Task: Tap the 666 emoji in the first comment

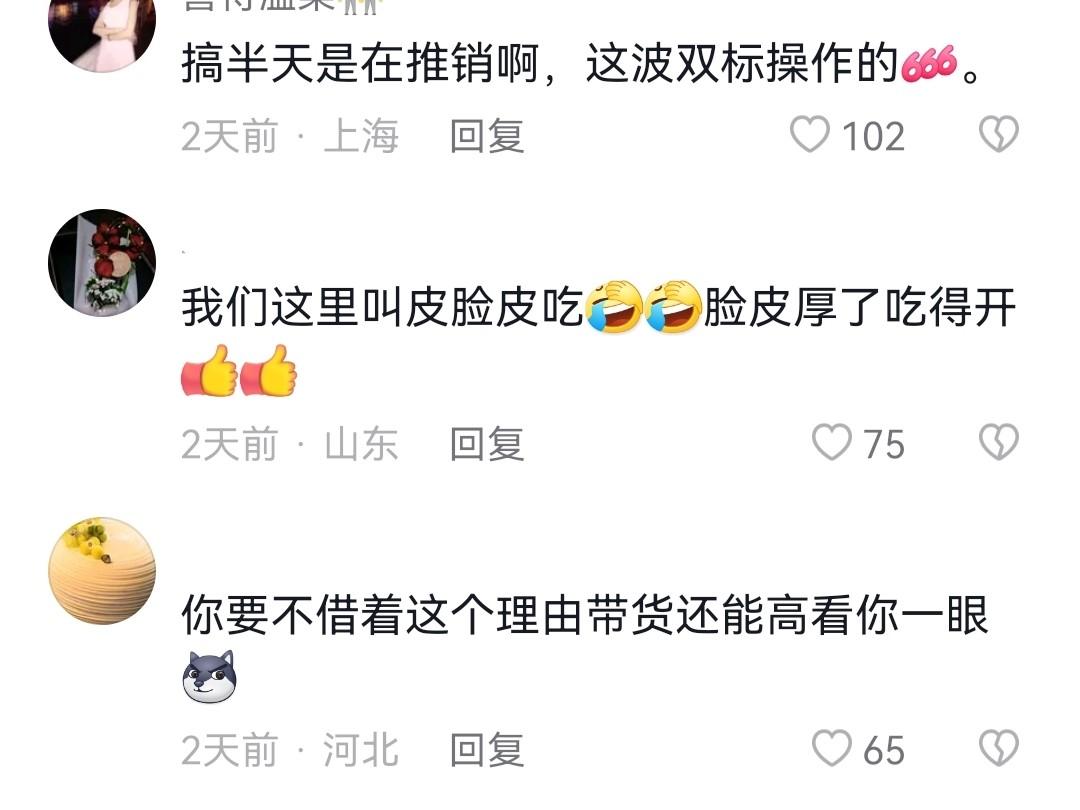Action: pos(929,64)
